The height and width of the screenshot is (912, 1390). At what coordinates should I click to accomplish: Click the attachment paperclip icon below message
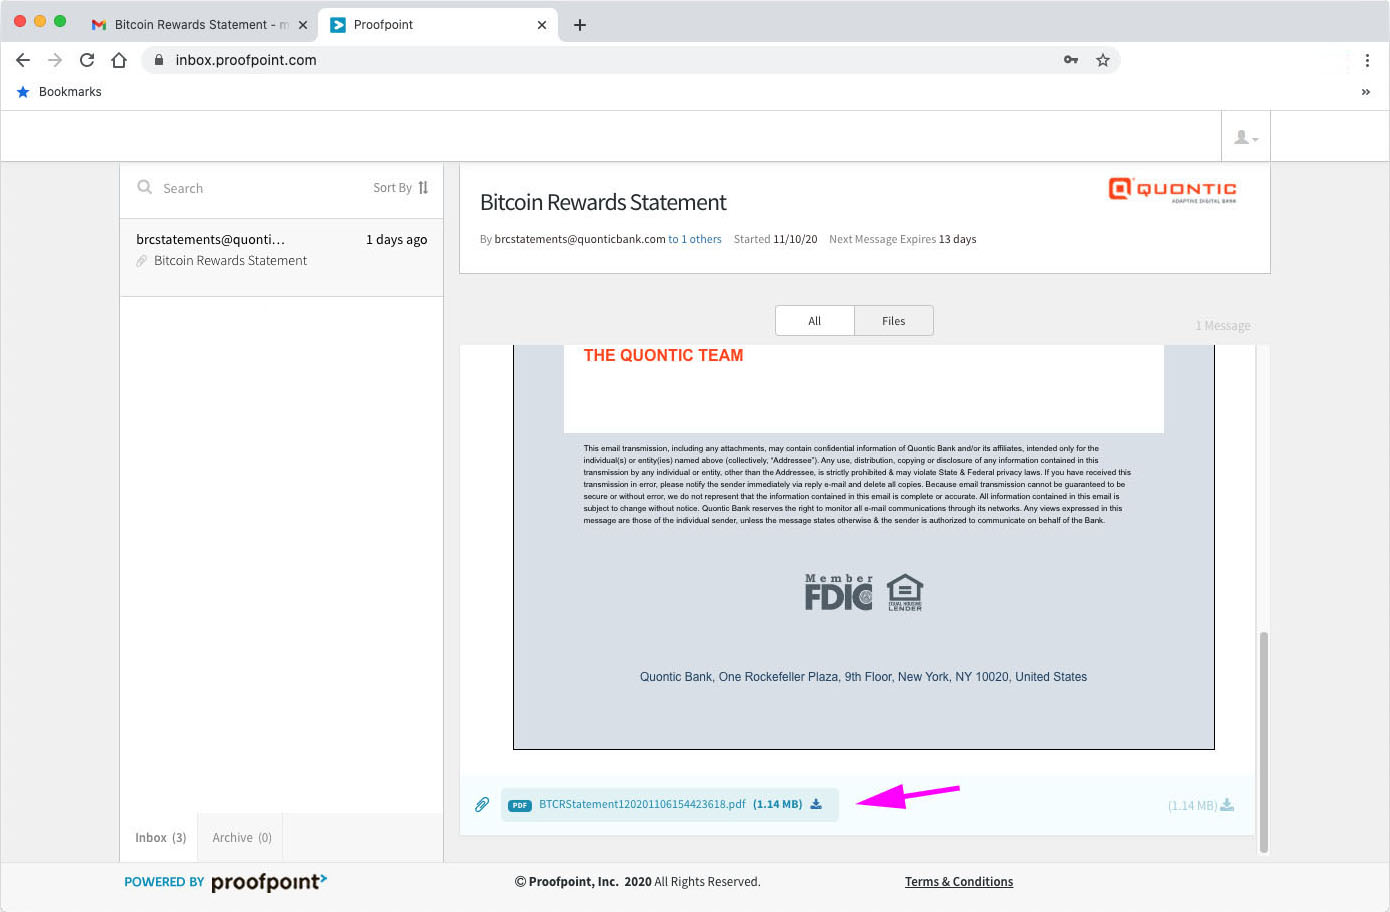(x=482, y=804)
